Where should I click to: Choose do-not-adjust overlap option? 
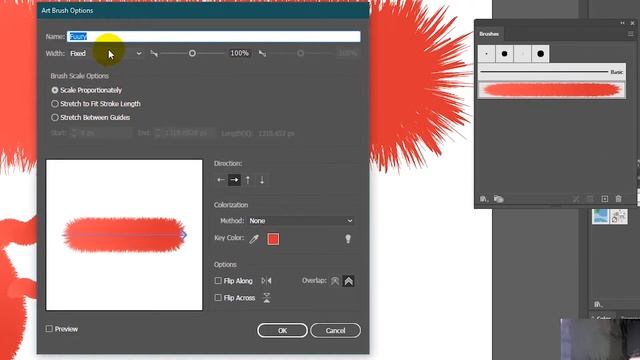click(335, 281)
